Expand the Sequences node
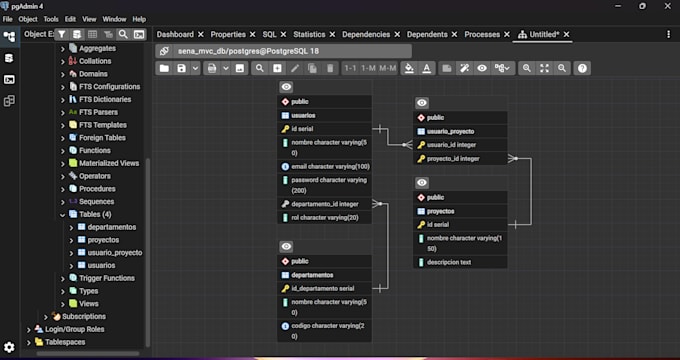This screenshot has height=360, width=680. tap(62, 202)
